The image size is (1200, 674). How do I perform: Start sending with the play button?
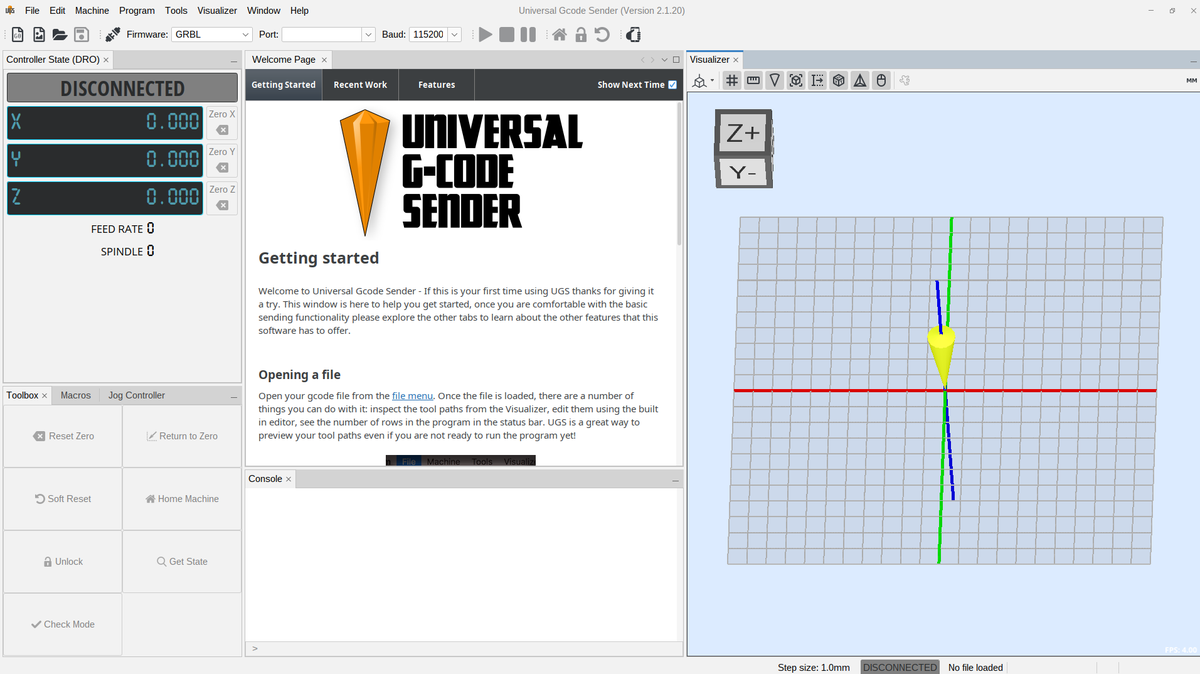click(485, 34)
